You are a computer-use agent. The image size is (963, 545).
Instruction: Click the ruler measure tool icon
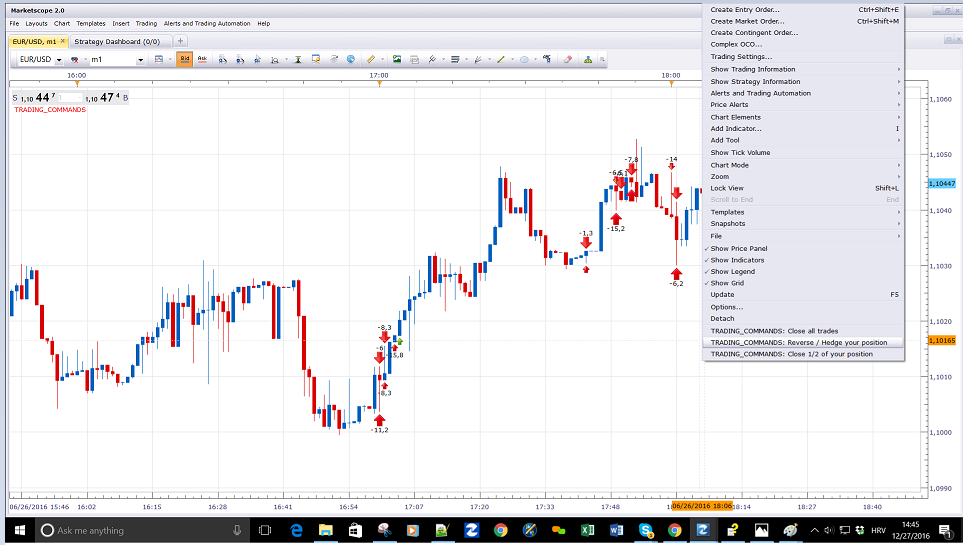[371, 60]
